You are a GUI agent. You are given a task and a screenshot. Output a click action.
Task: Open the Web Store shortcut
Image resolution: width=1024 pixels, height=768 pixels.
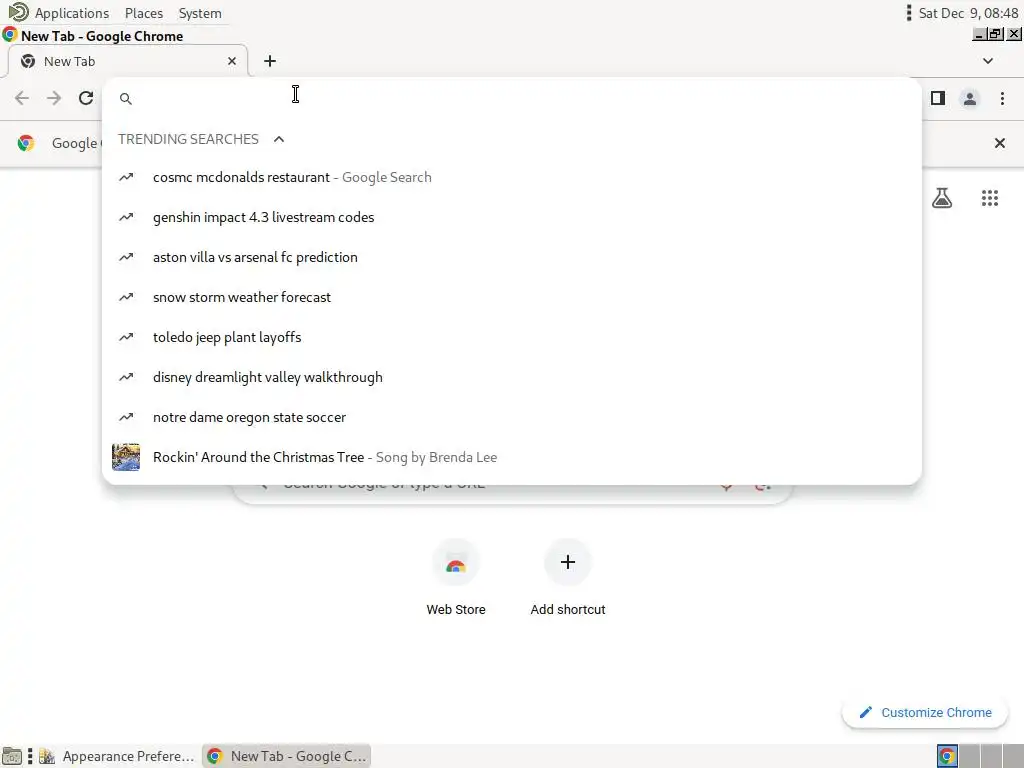coord(456,577)
